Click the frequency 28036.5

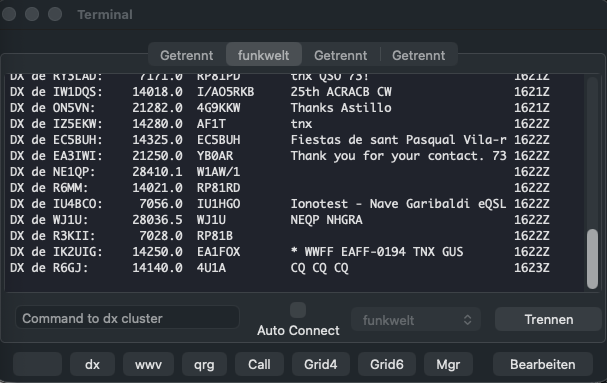click(157, 220)
